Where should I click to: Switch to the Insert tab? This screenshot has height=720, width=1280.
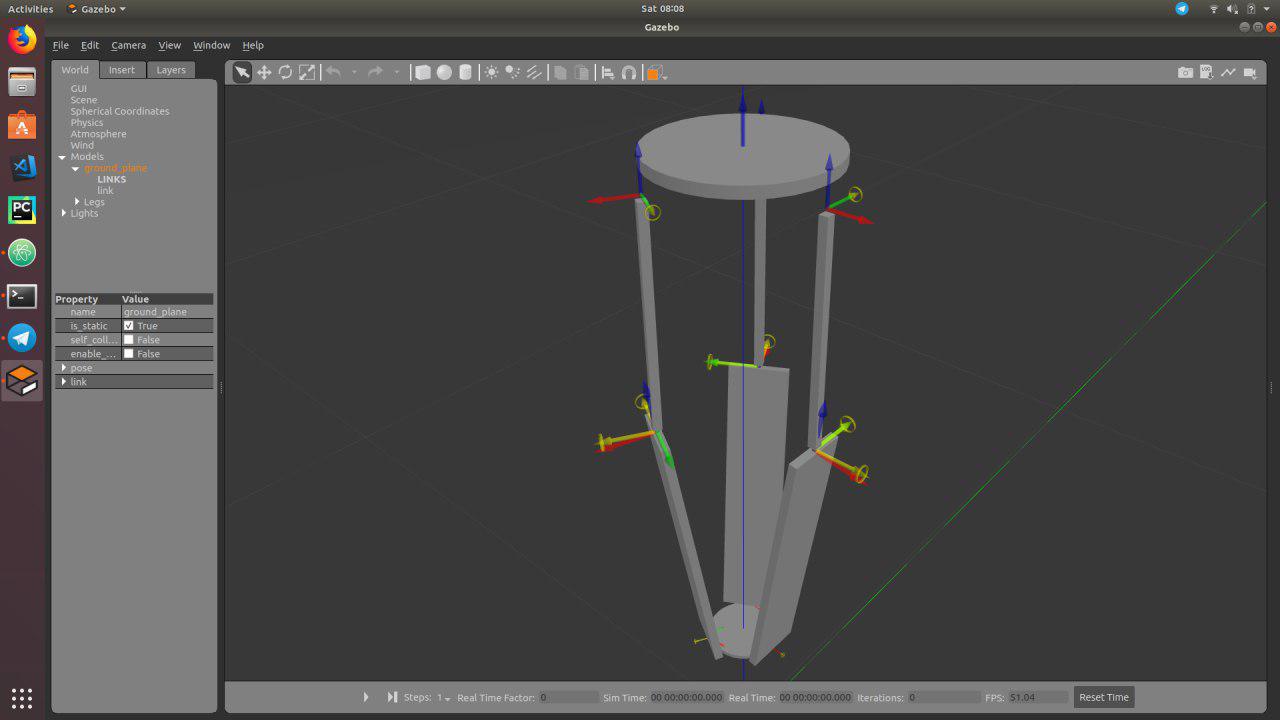point(122,70)
